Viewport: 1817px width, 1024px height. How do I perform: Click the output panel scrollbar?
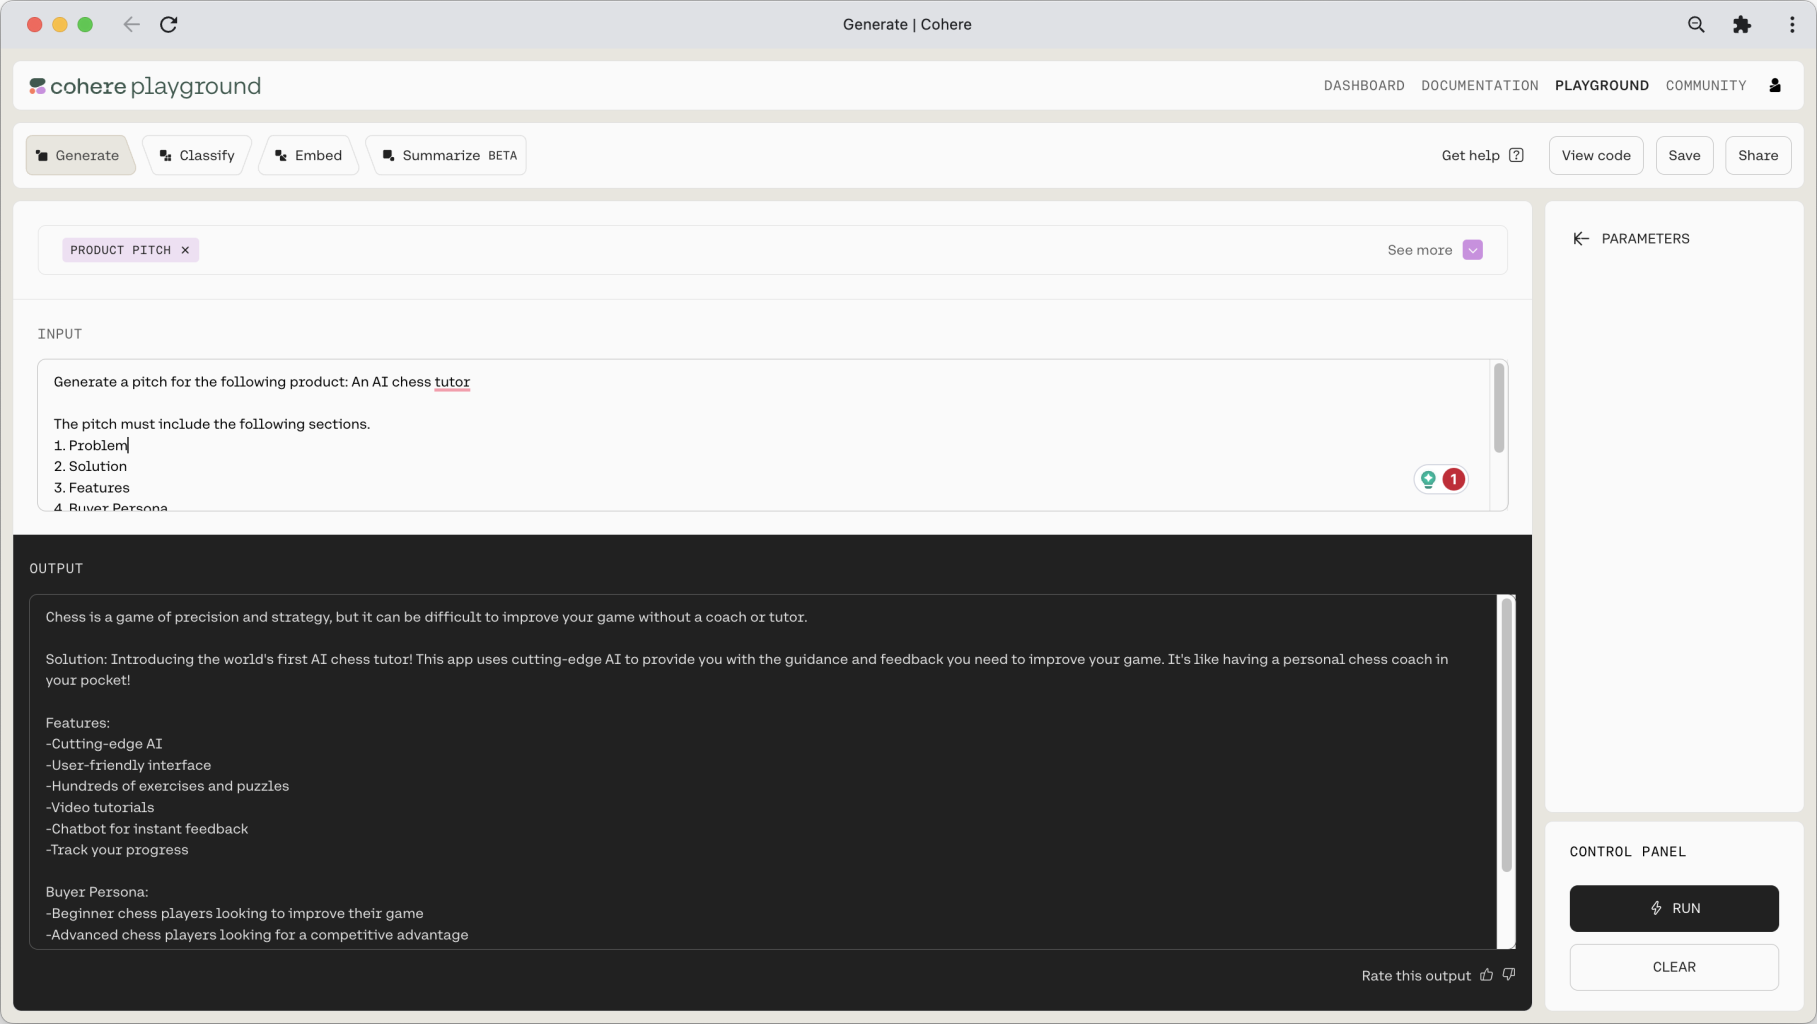click(x=1506, y=735)
